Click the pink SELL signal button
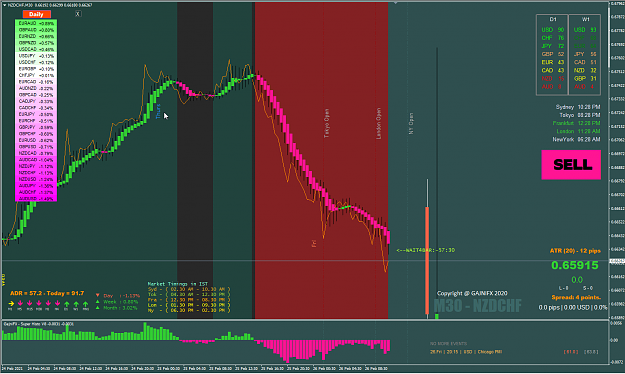This screenshot has height=374, width=625. (571, 165)
